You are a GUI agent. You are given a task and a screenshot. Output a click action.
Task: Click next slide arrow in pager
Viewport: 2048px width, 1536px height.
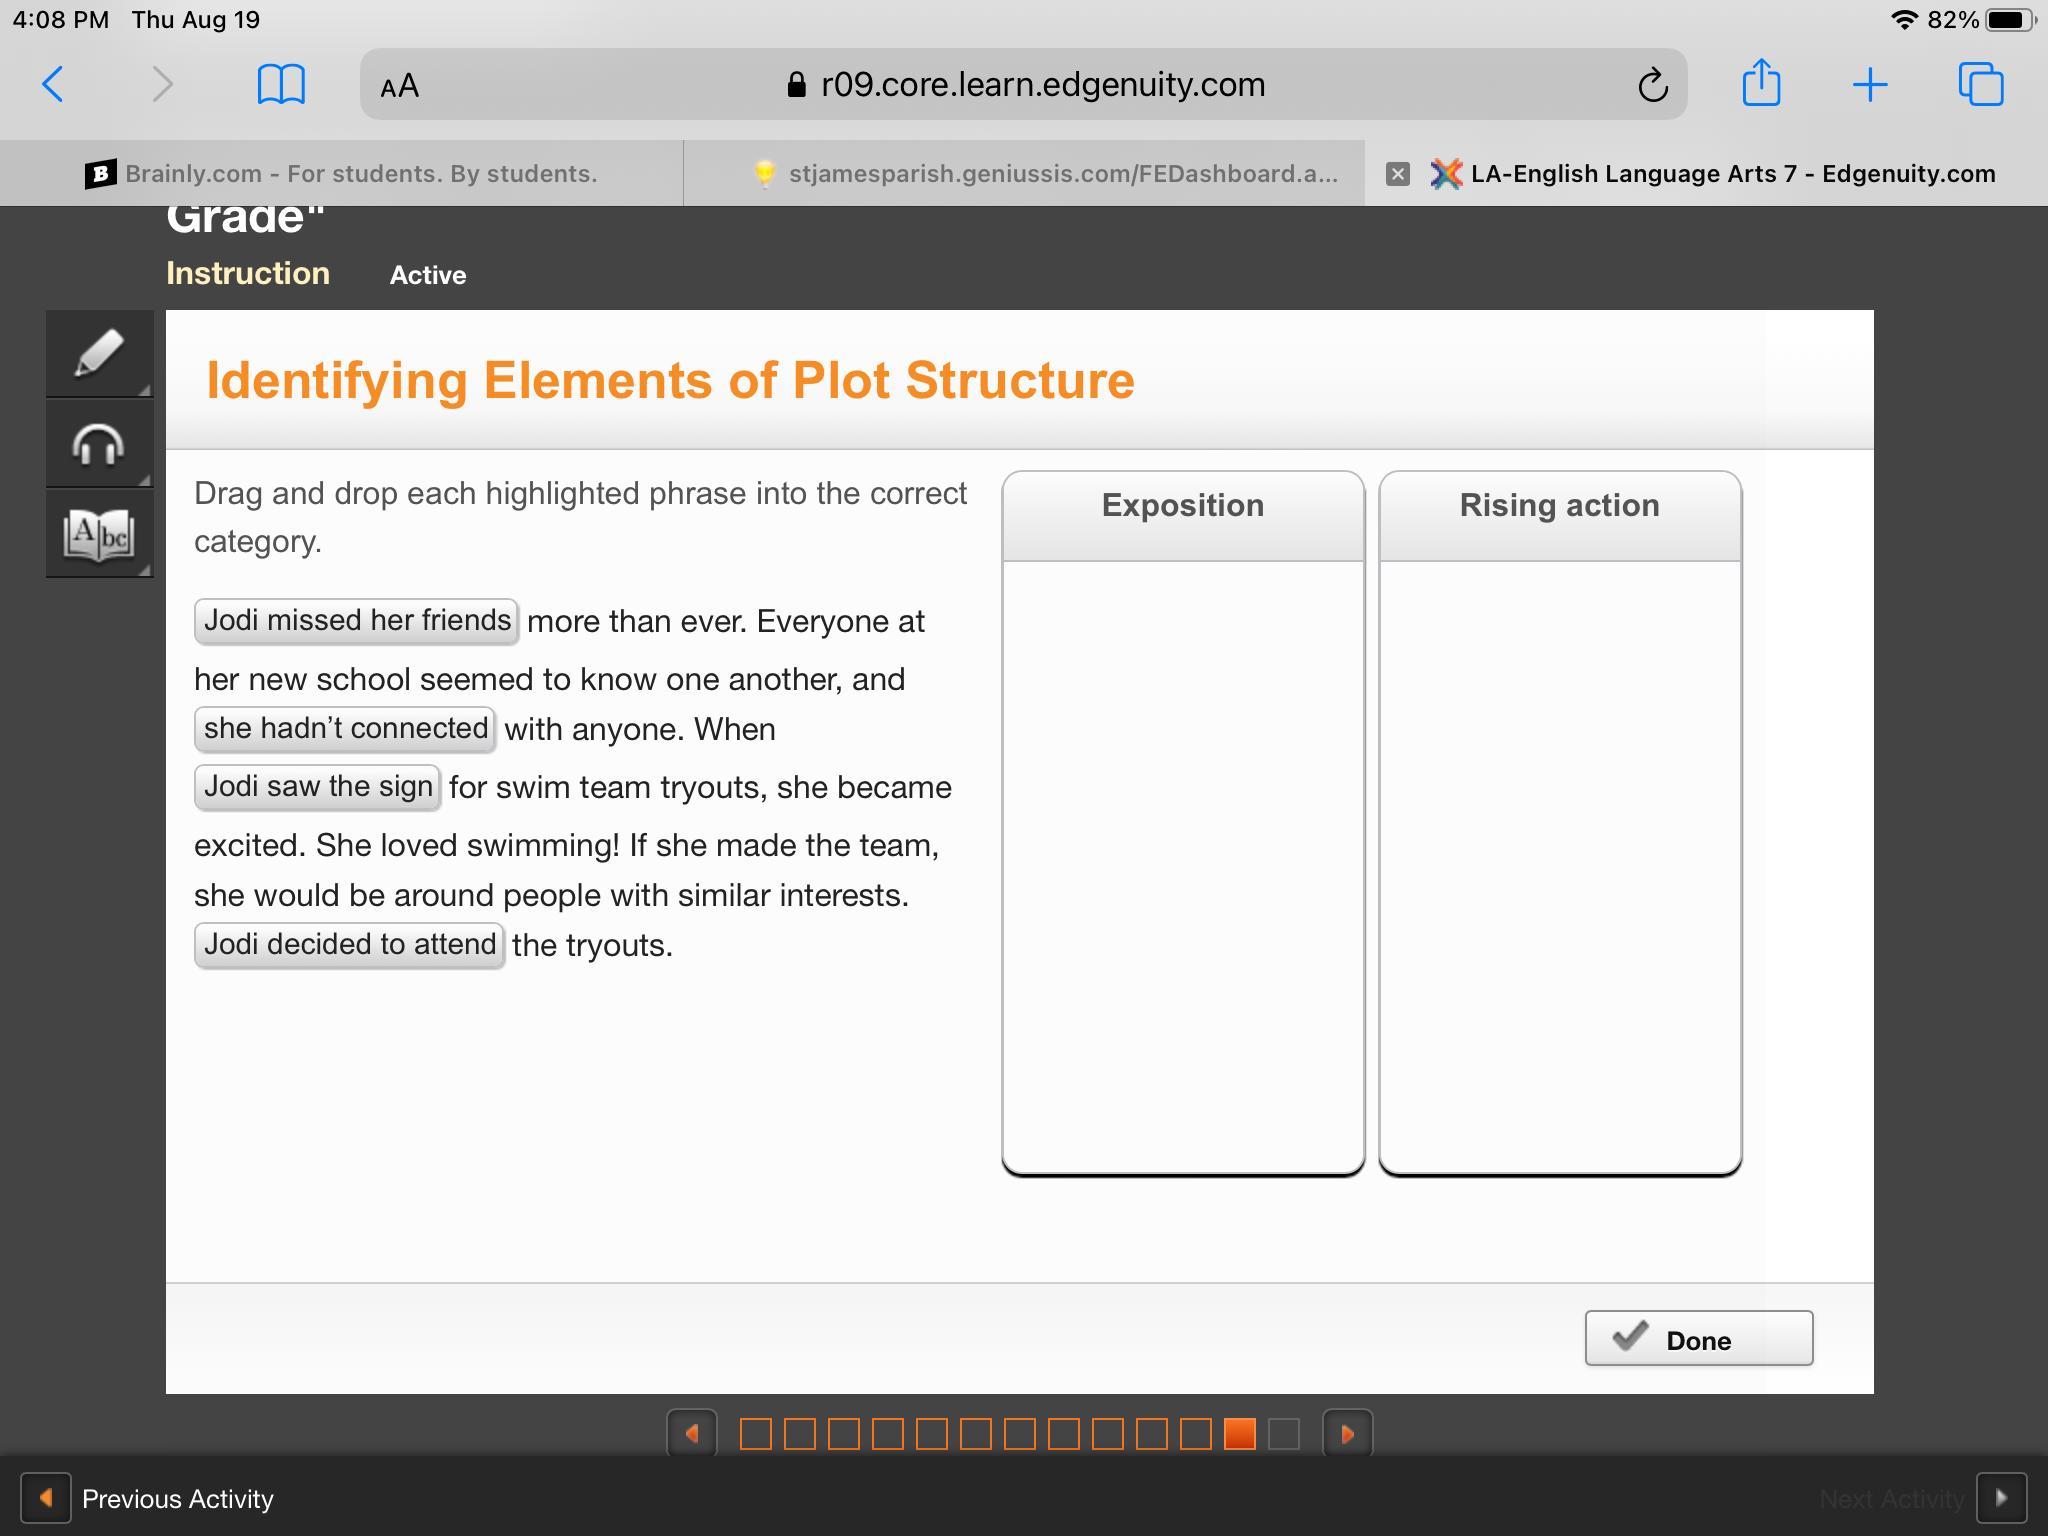click(1347, 1434)
